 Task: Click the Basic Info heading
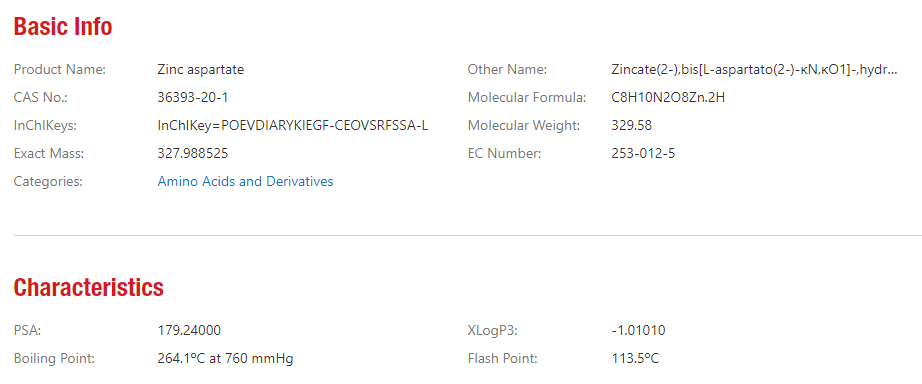63,26
